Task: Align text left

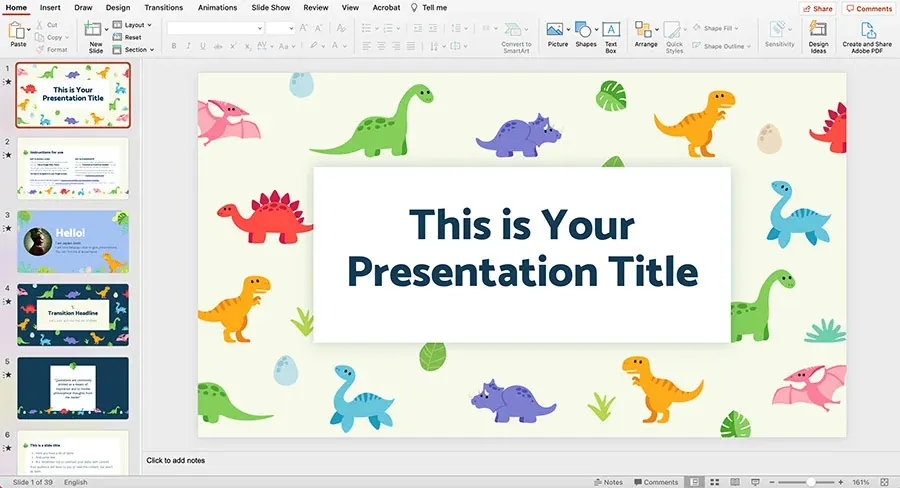Action: point(366,46)
